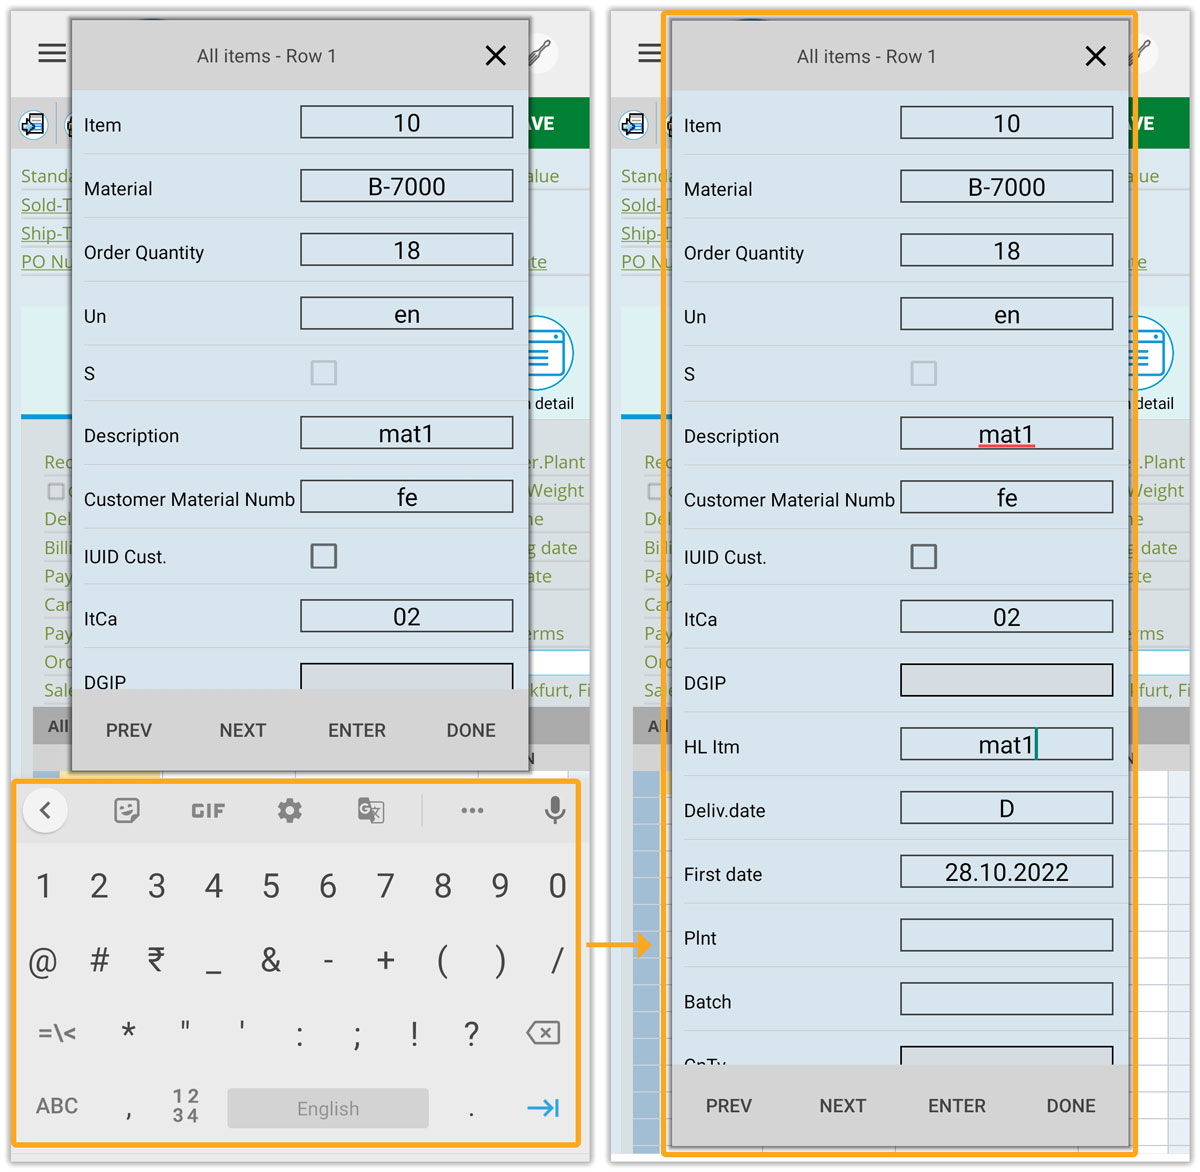The height and width of the screenshot is (1172, 1200).
Task: Tap the empty Batch input field
Action: (x=1006, y=999)
